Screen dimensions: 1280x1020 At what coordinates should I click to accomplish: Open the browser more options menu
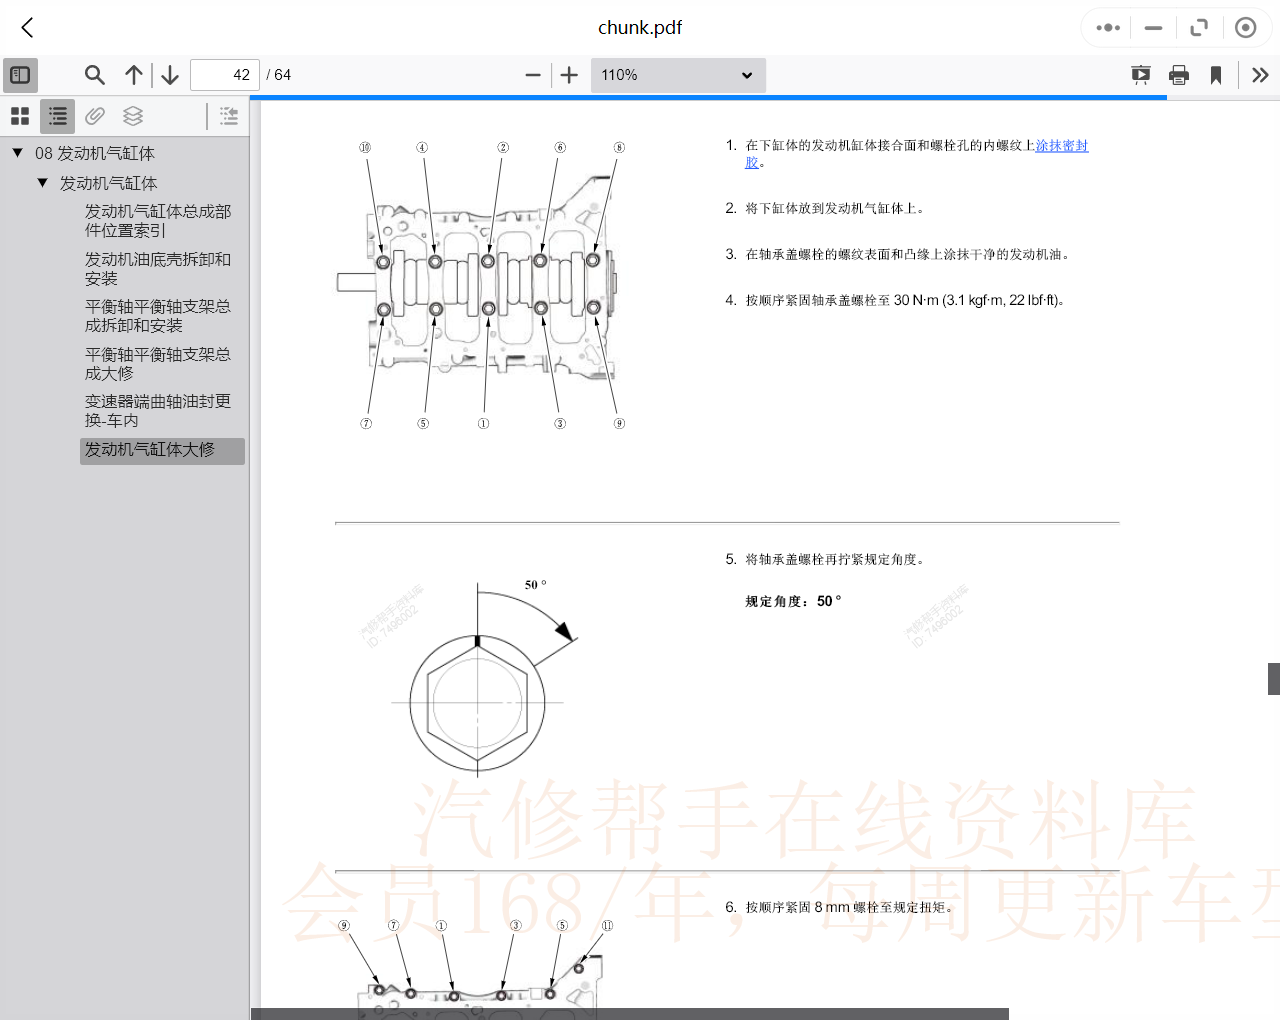point(1106,27)
